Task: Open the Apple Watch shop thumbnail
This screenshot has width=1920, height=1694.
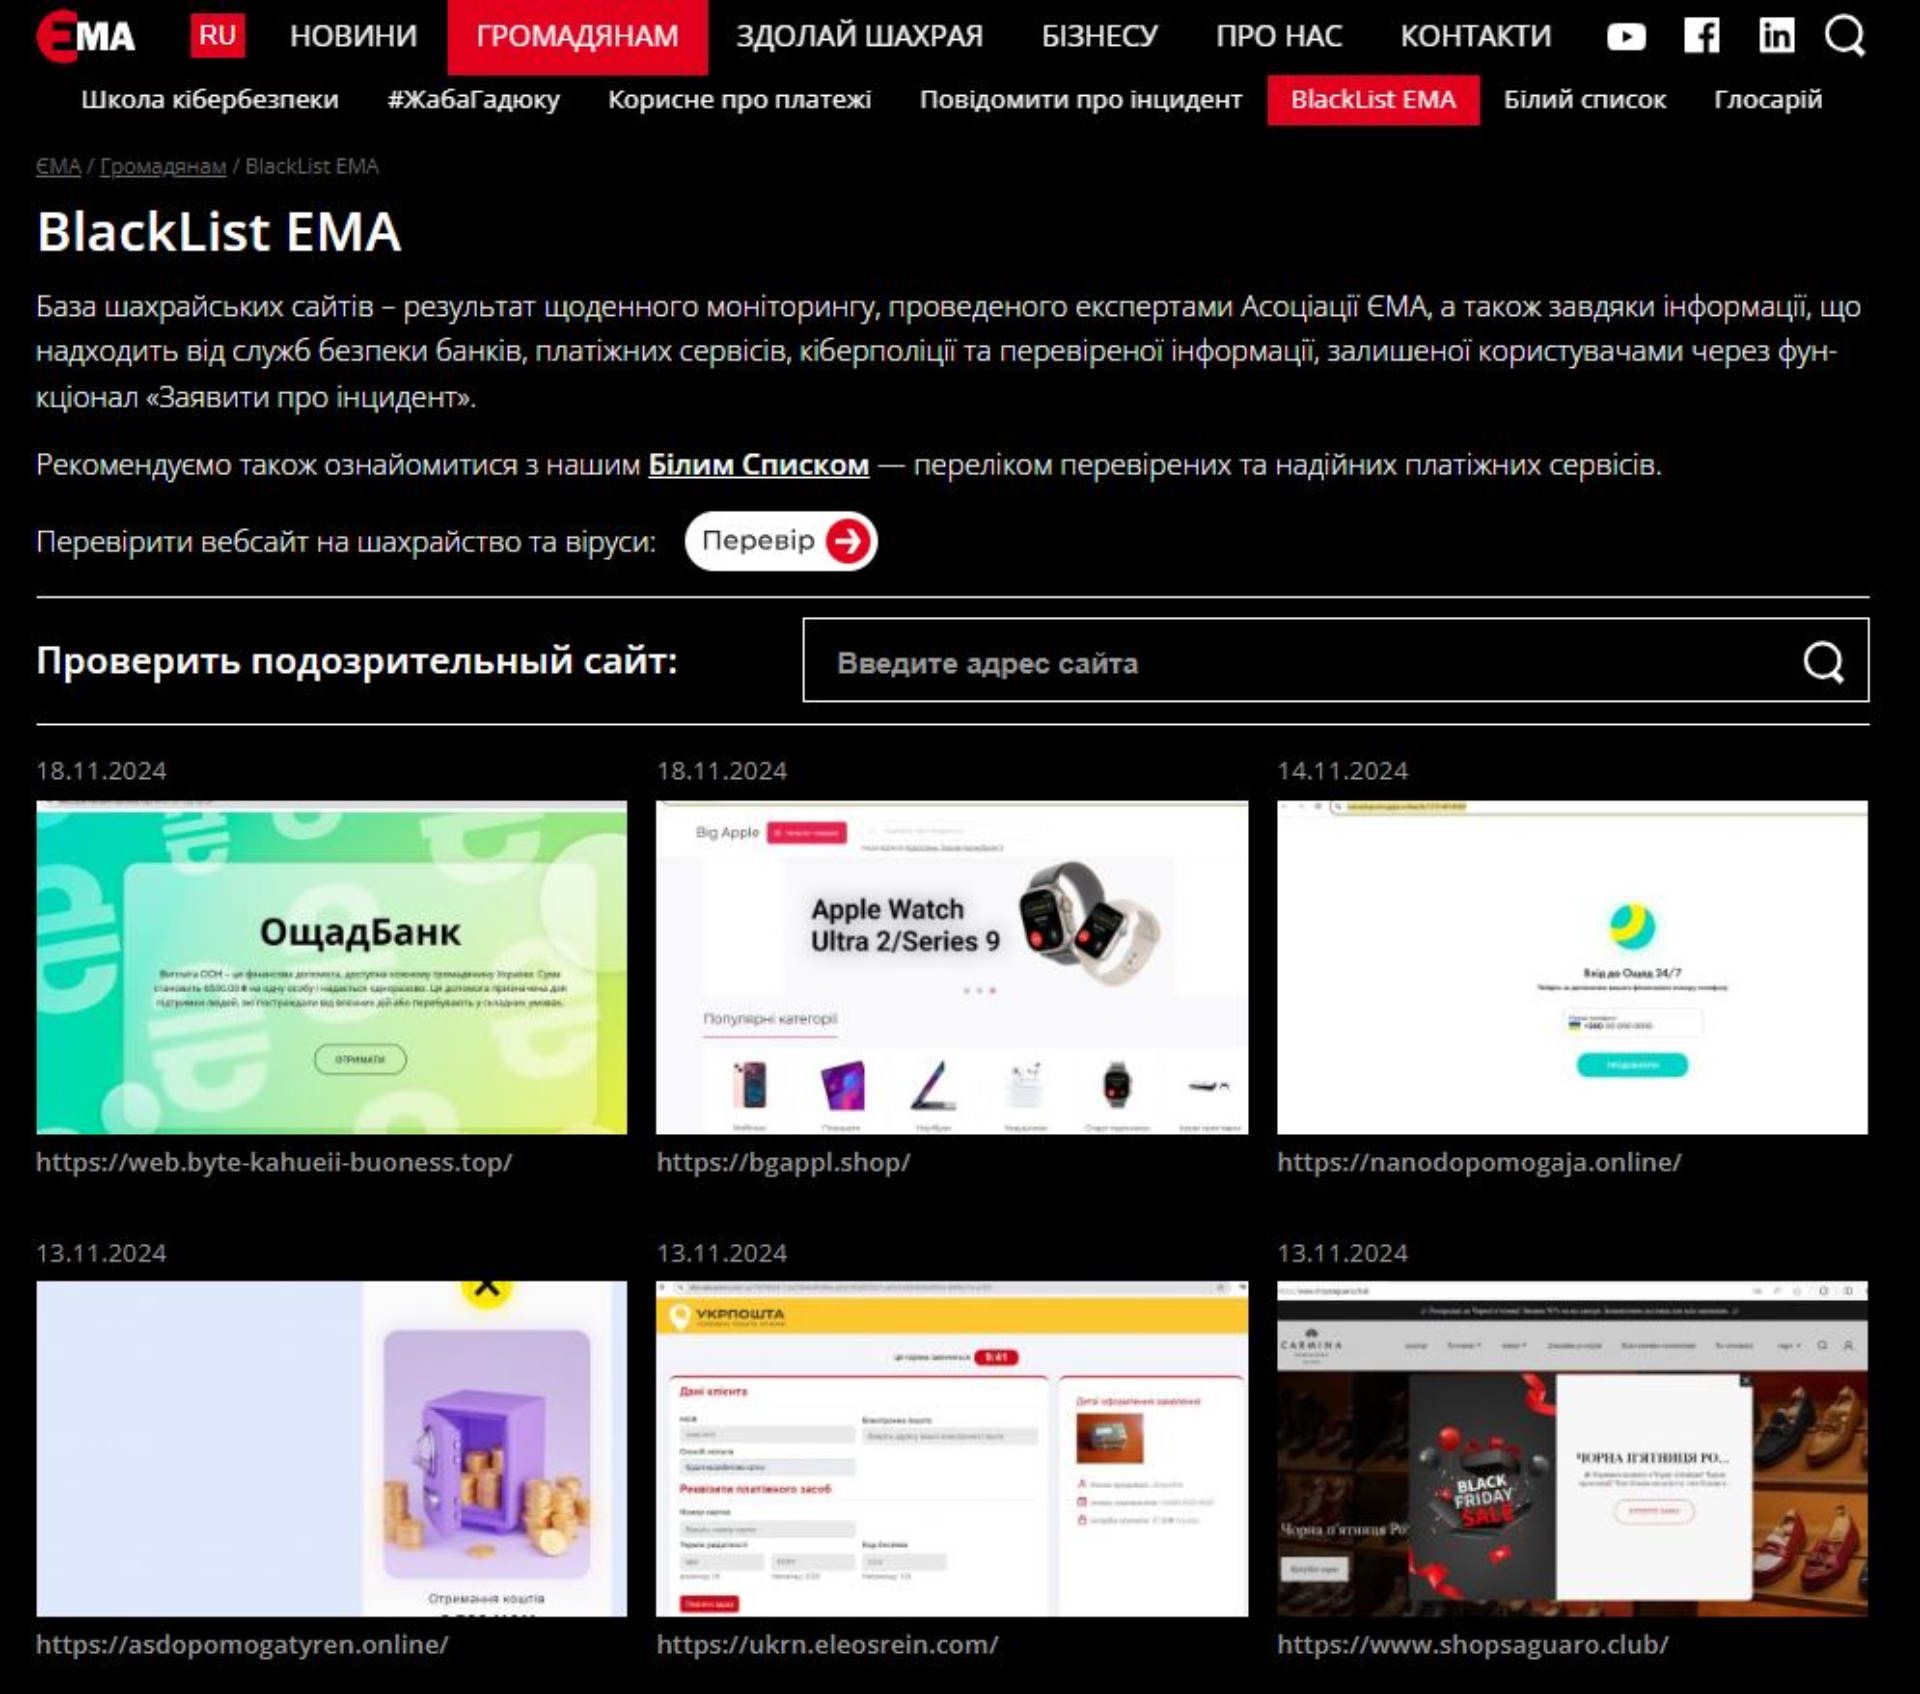Action: pyautogui.click(x=951, y=967)
